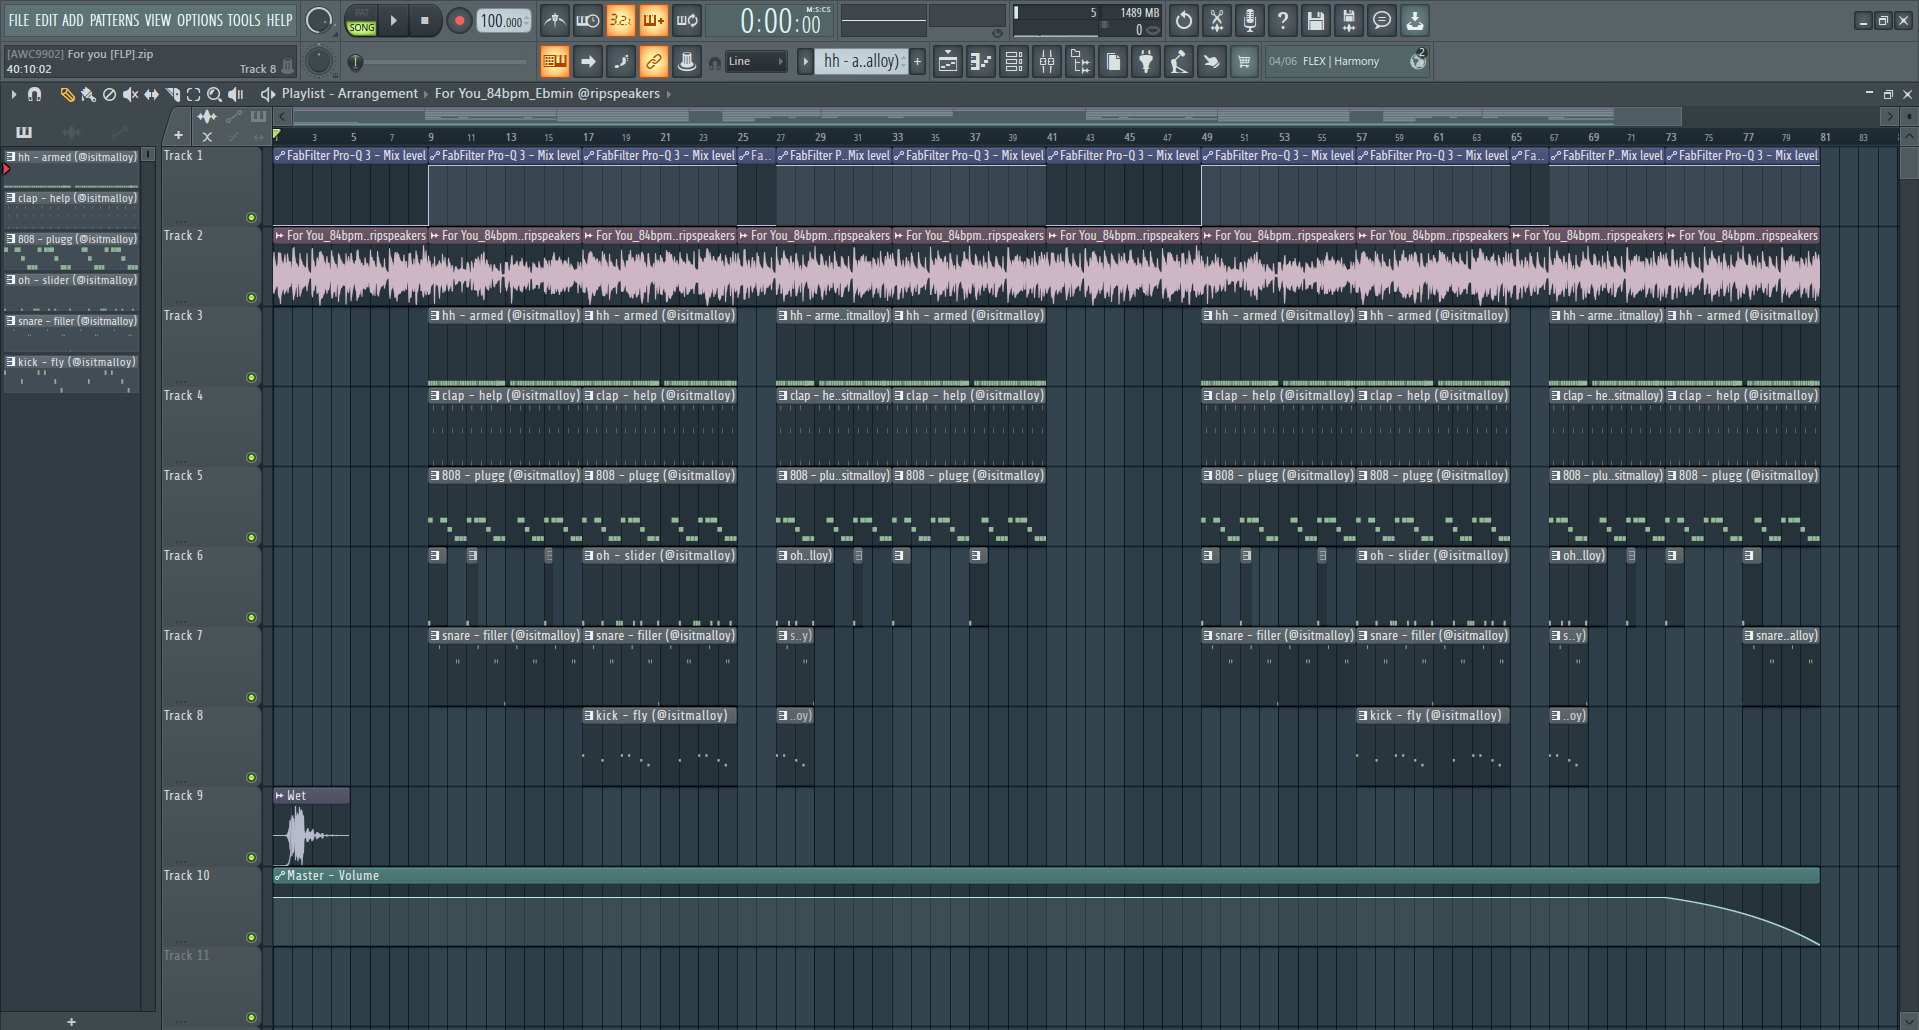Open the Channel rack icon
The height and width of the screenshot is (1030, 1919).
pyautogui.click(x=1014, y=62)
